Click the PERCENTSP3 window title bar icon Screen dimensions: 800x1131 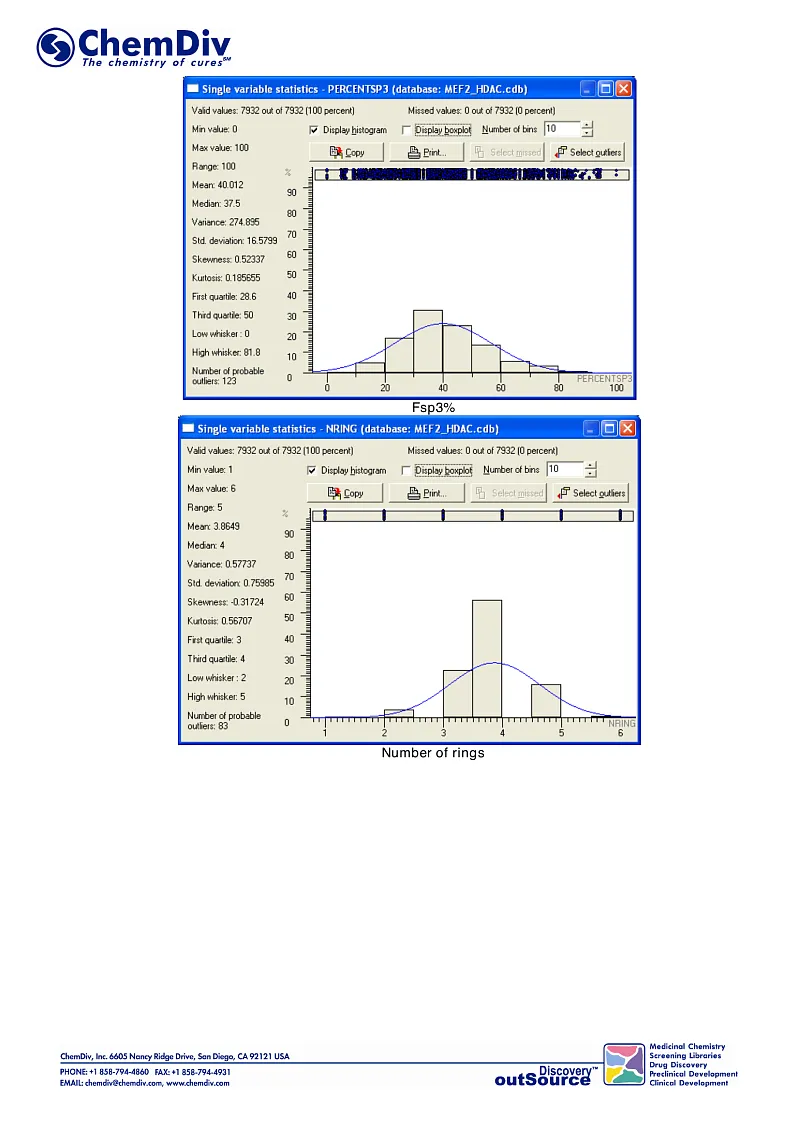193,89
